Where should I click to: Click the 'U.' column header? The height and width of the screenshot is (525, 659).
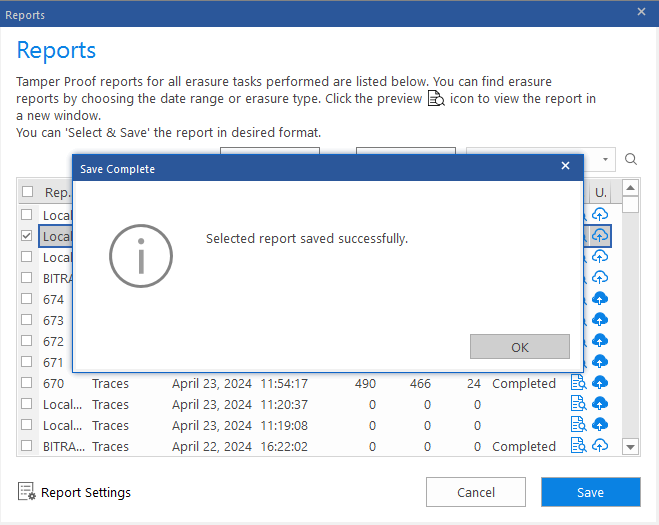601,193
